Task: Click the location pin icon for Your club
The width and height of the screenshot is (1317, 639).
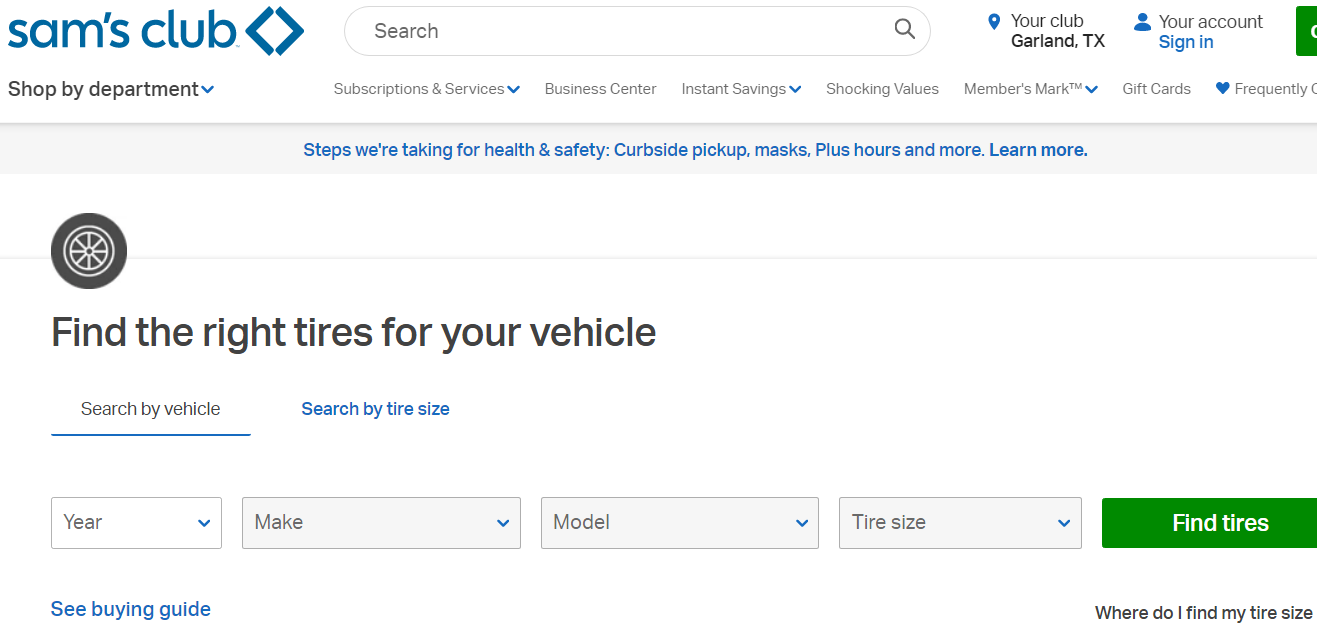Action: (x=993, y=22)
